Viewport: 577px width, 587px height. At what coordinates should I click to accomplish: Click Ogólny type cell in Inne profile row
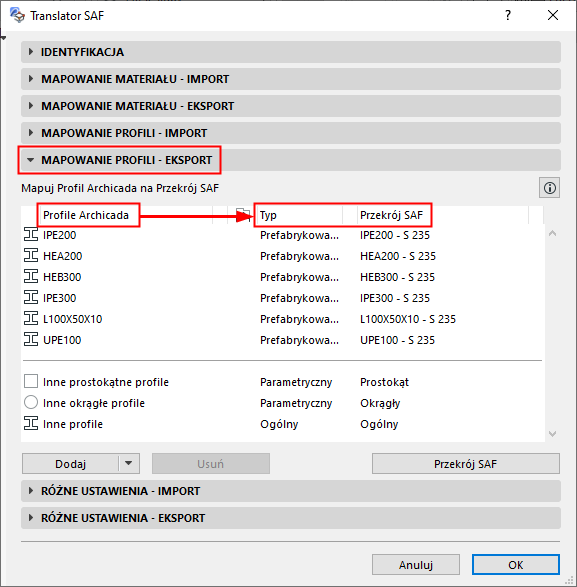coord(279,424)
